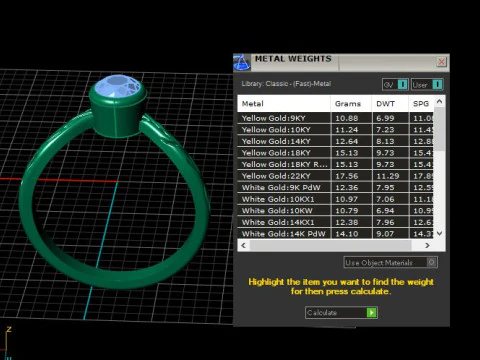480x360 pixels.
Task: Click the table's horizontal scroll right arrow
Action: [427, 246]
